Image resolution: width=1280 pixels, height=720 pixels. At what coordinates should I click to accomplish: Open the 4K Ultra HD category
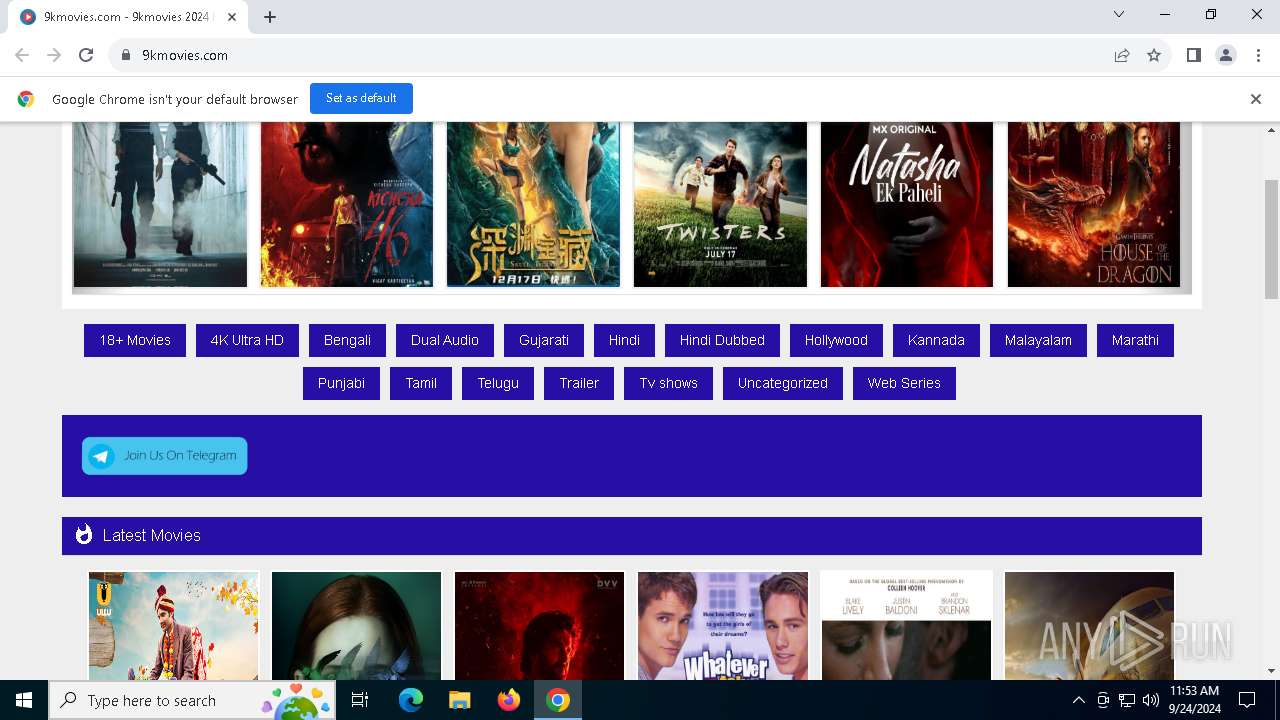(x=247, y=340)
